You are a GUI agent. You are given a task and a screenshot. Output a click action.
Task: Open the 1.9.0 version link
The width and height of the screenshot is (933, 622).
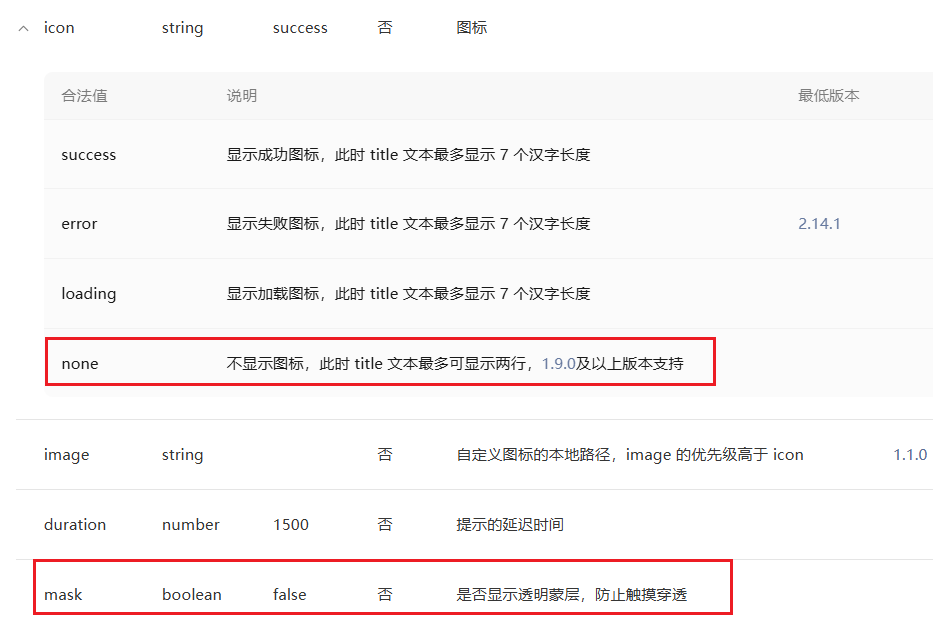pos(558,364)
